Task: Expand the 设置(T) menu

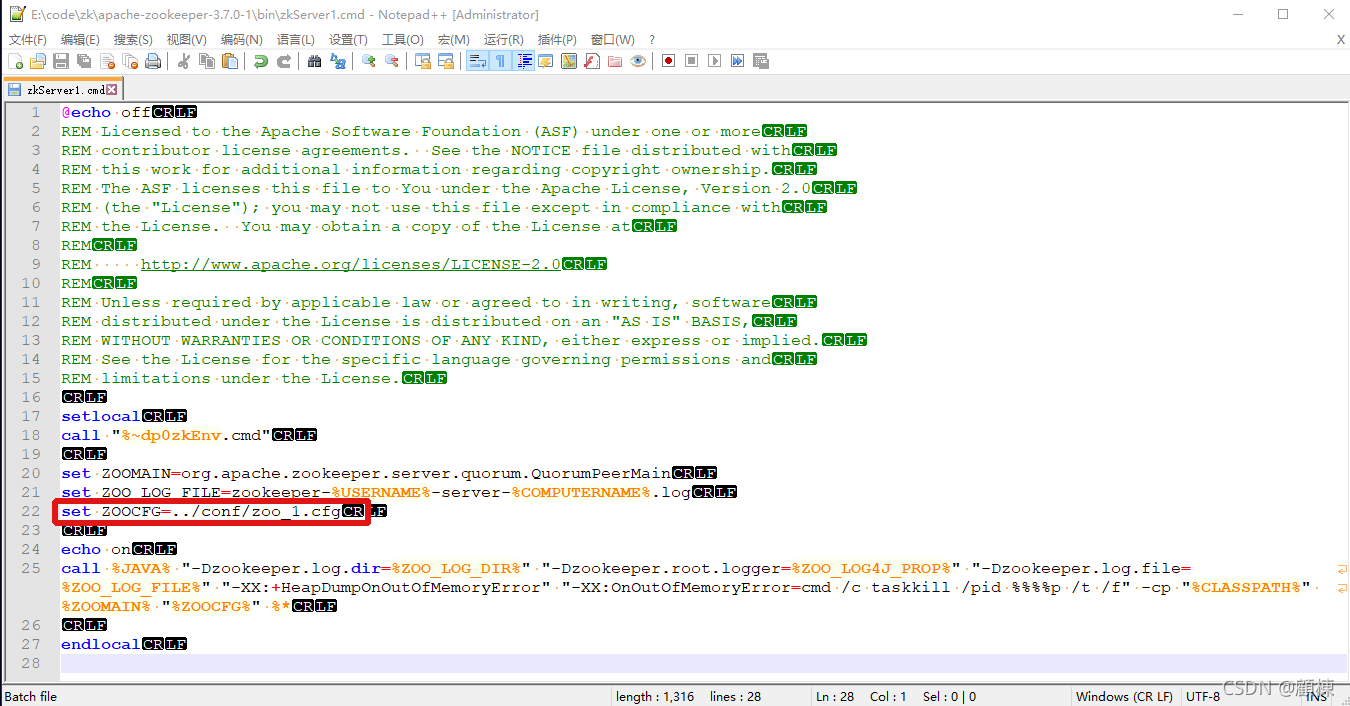Action: point(348,39)
